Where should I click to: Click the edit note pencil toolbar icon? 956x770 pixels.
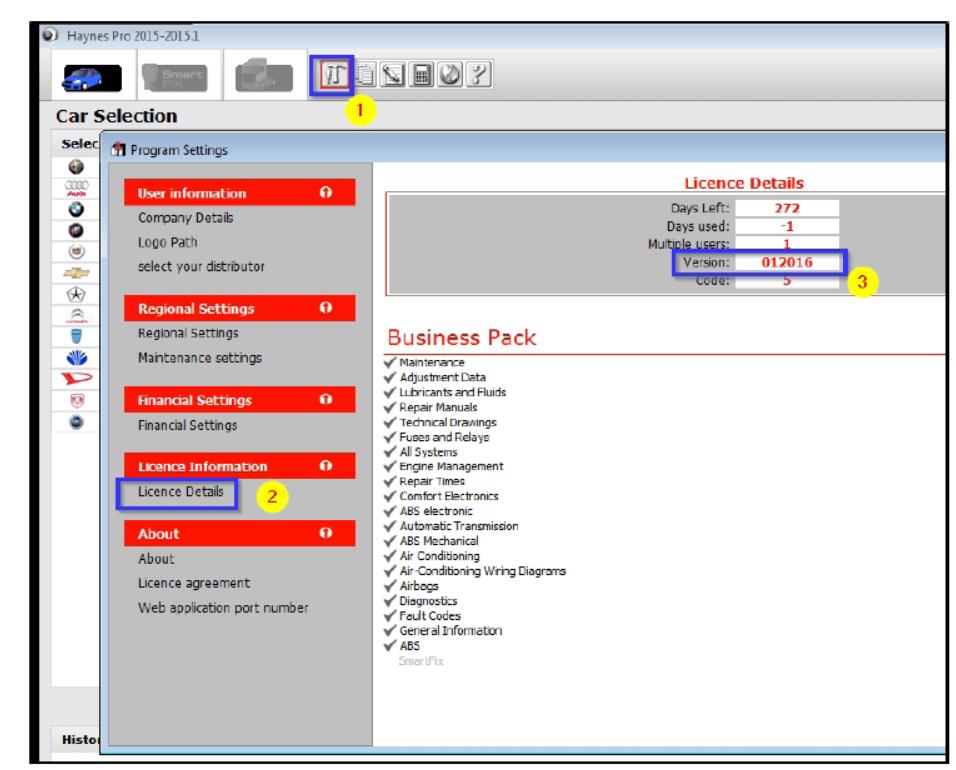click(393, 74)
